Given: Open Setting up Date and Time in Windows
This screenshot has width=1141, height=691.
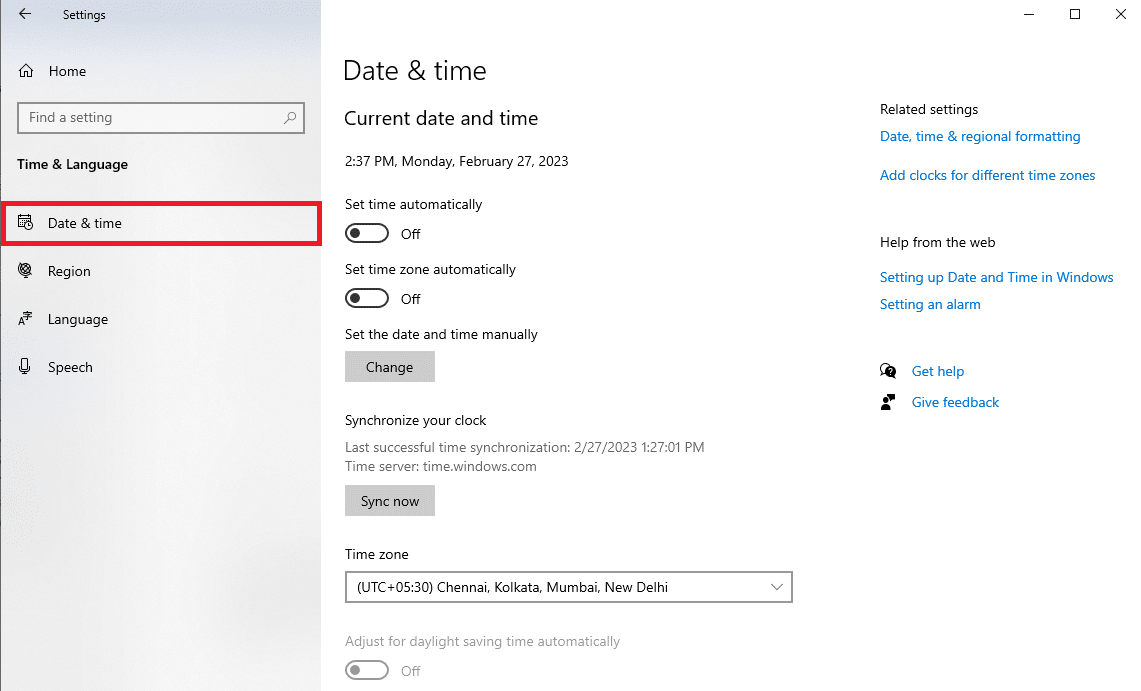Looking at the screenshot, I should 996,277.
